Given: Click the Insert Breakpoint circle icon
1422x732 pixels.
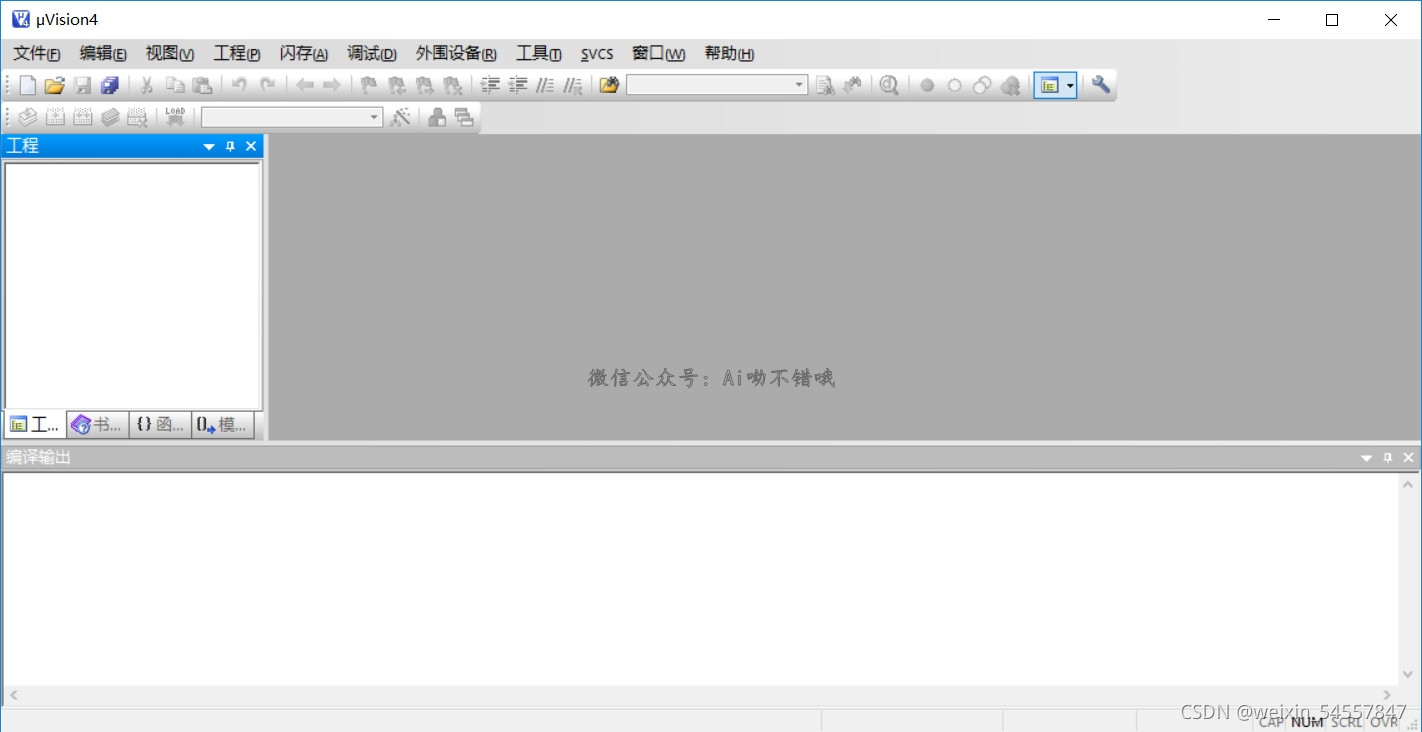Looking at the screenshot, I should 925,85.
